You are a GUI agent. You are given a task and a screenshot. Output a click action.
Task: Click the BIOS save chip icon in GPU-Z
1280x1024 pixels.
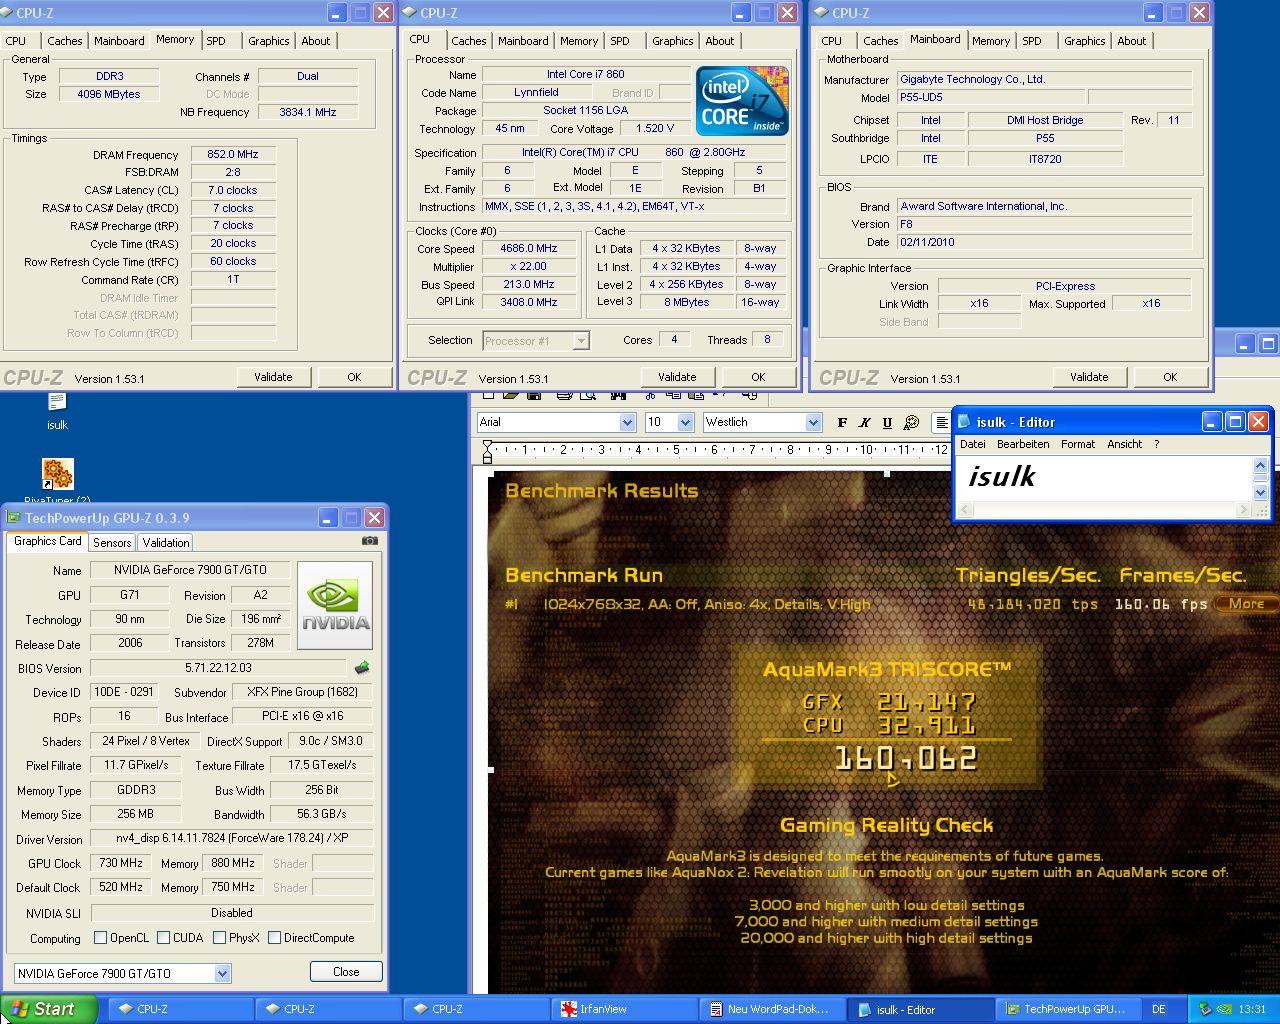362,668
